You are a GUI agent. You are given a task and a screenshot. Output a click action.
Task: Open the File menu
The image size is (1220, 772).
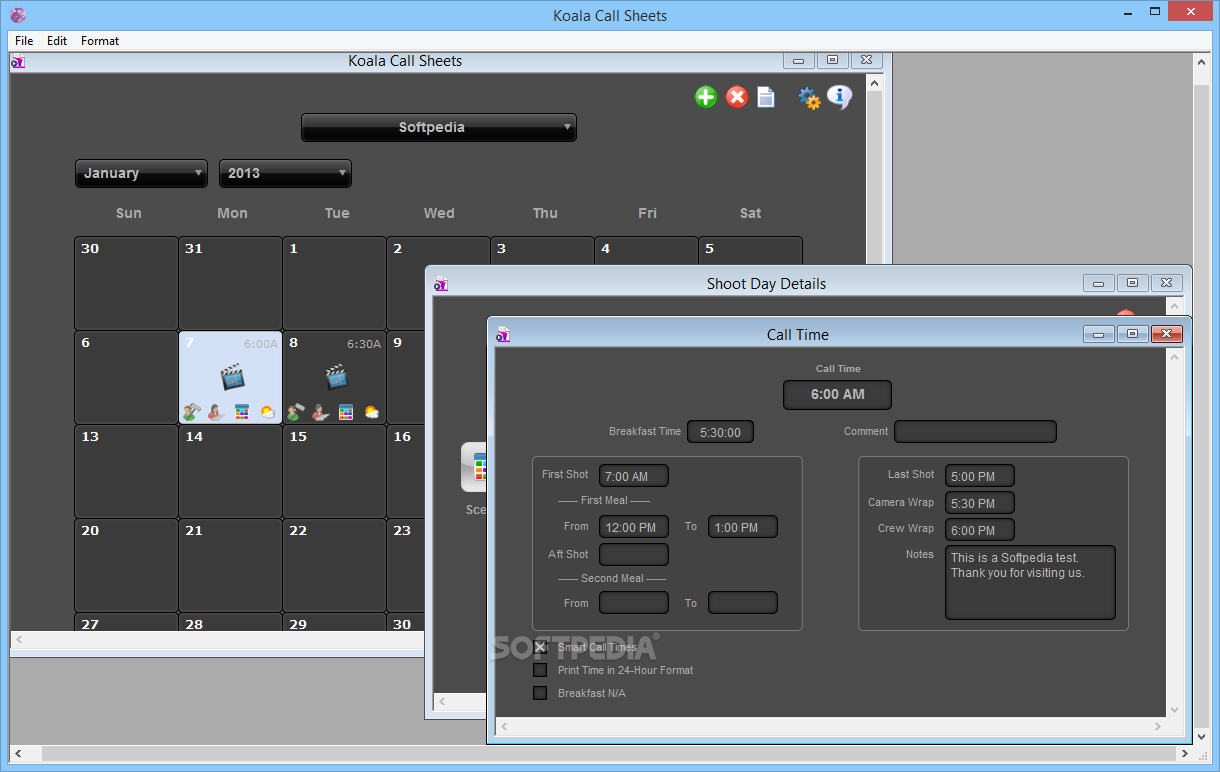24,41
